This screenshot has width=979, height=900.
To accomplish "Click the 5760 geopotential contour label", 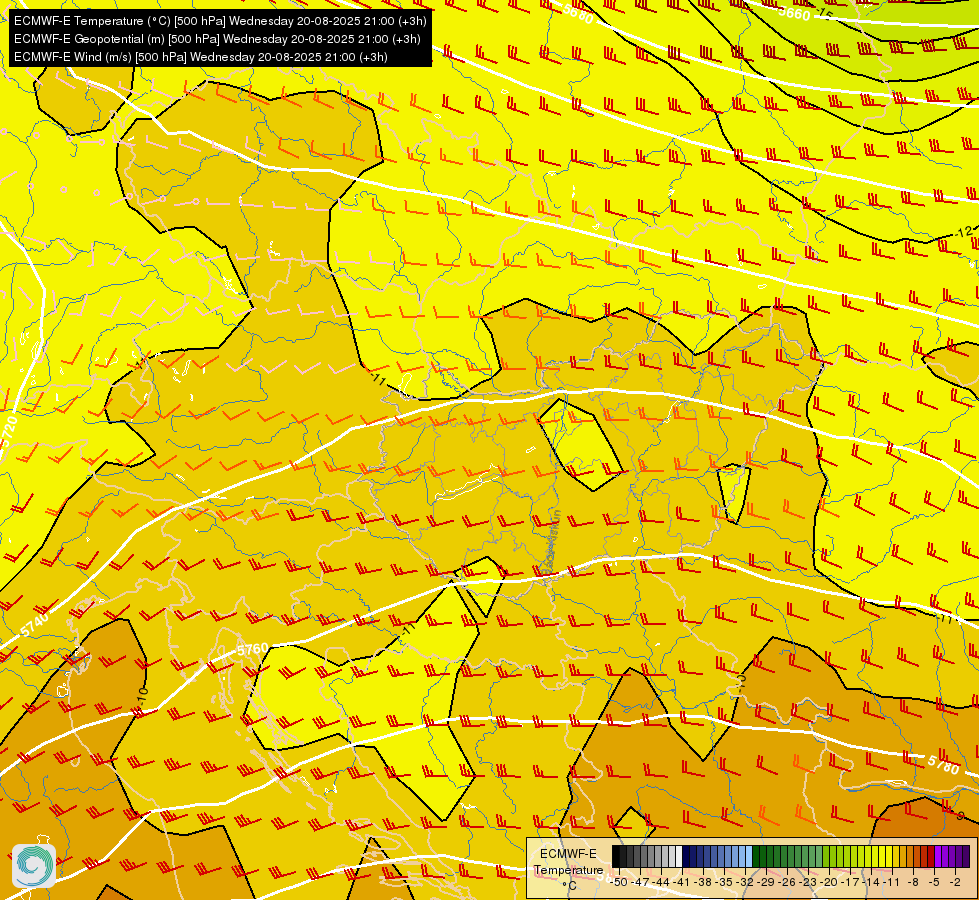I will [252, 650].
